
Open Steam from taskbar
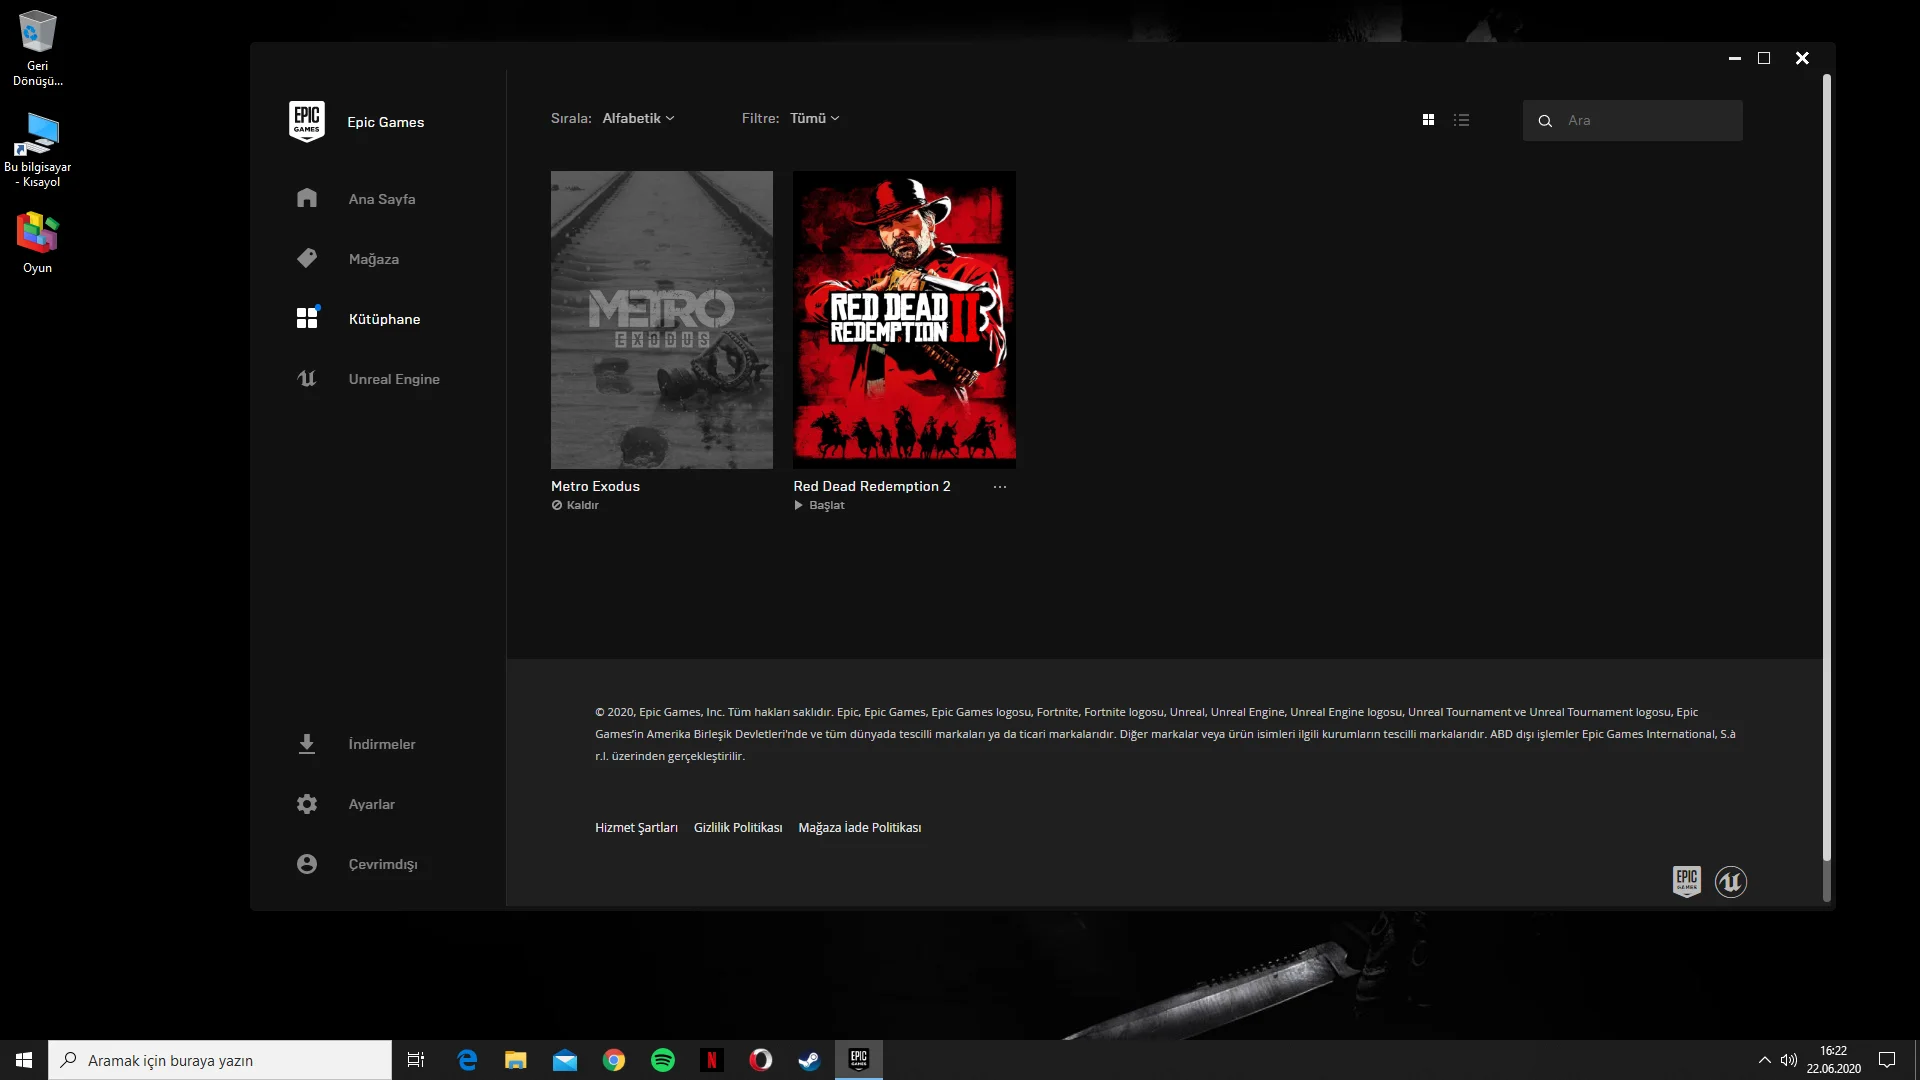point(810,1060)
